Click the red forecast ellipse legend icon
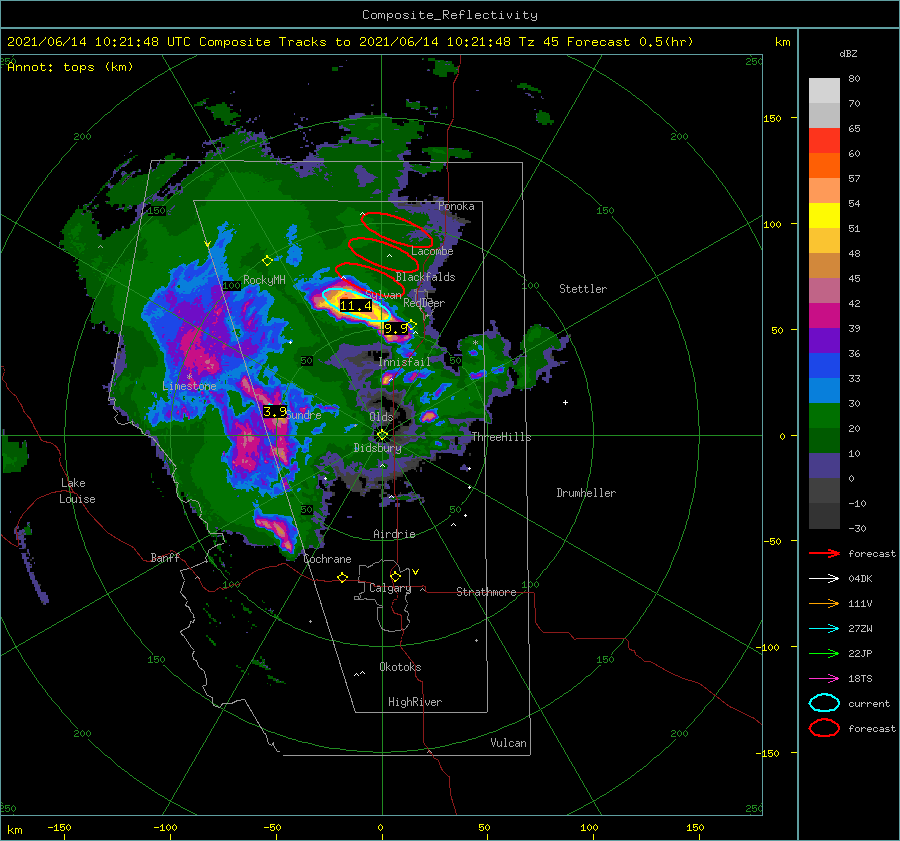This screenshot has height=841, width=900. [824, 728]
